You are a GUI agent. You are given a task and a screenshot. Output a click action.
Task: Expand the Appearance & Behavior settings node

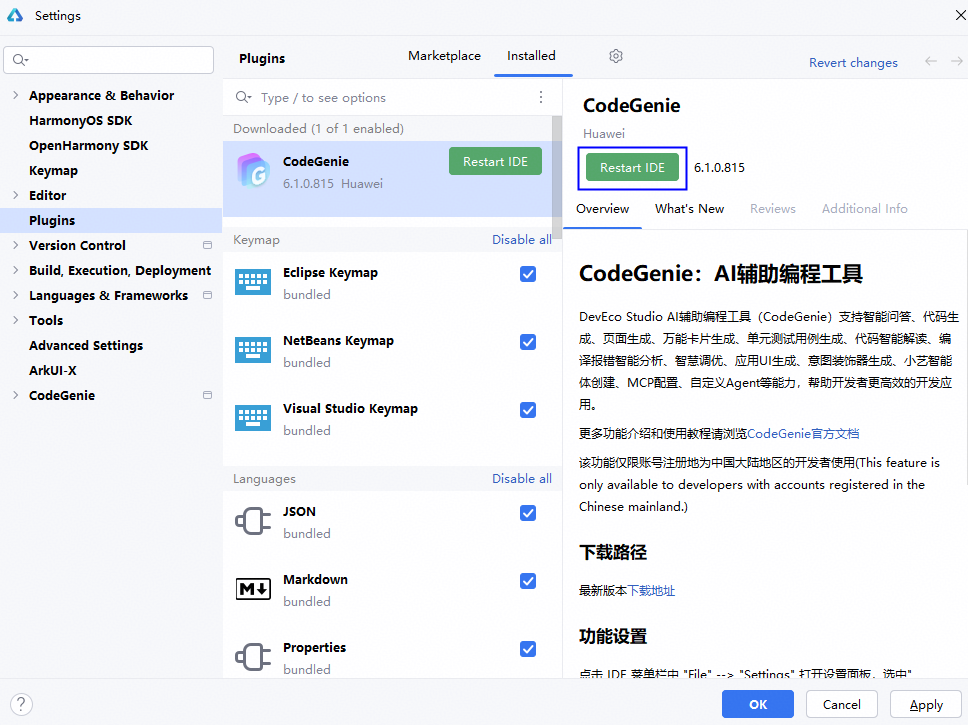[15, 96]
